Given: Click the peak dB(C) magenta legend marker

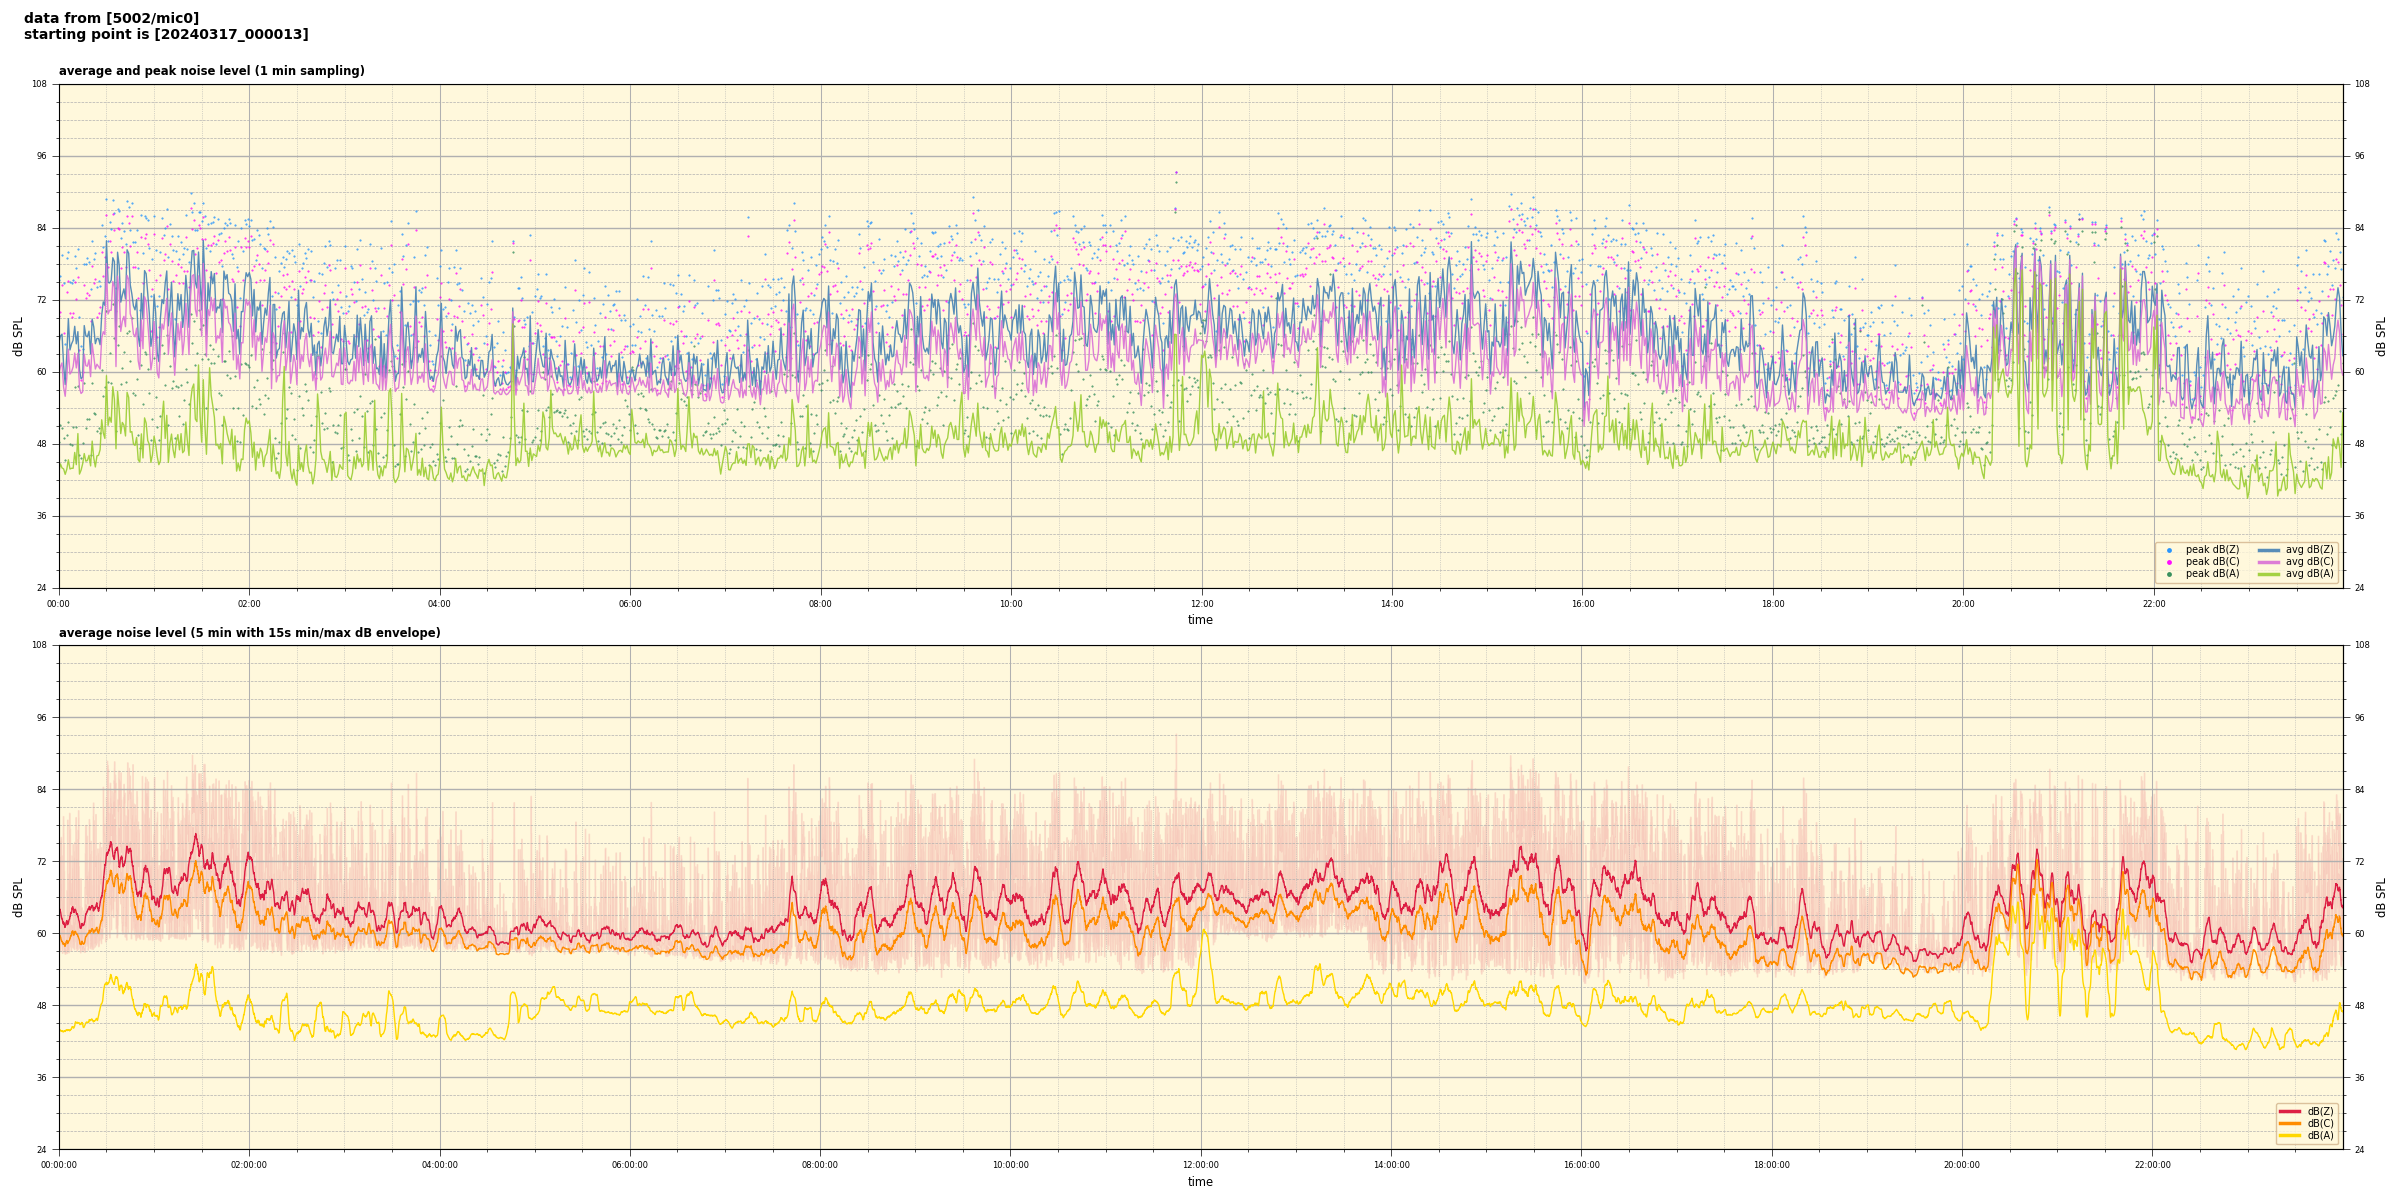Looking at the screenshot, I should [2169, 562].
